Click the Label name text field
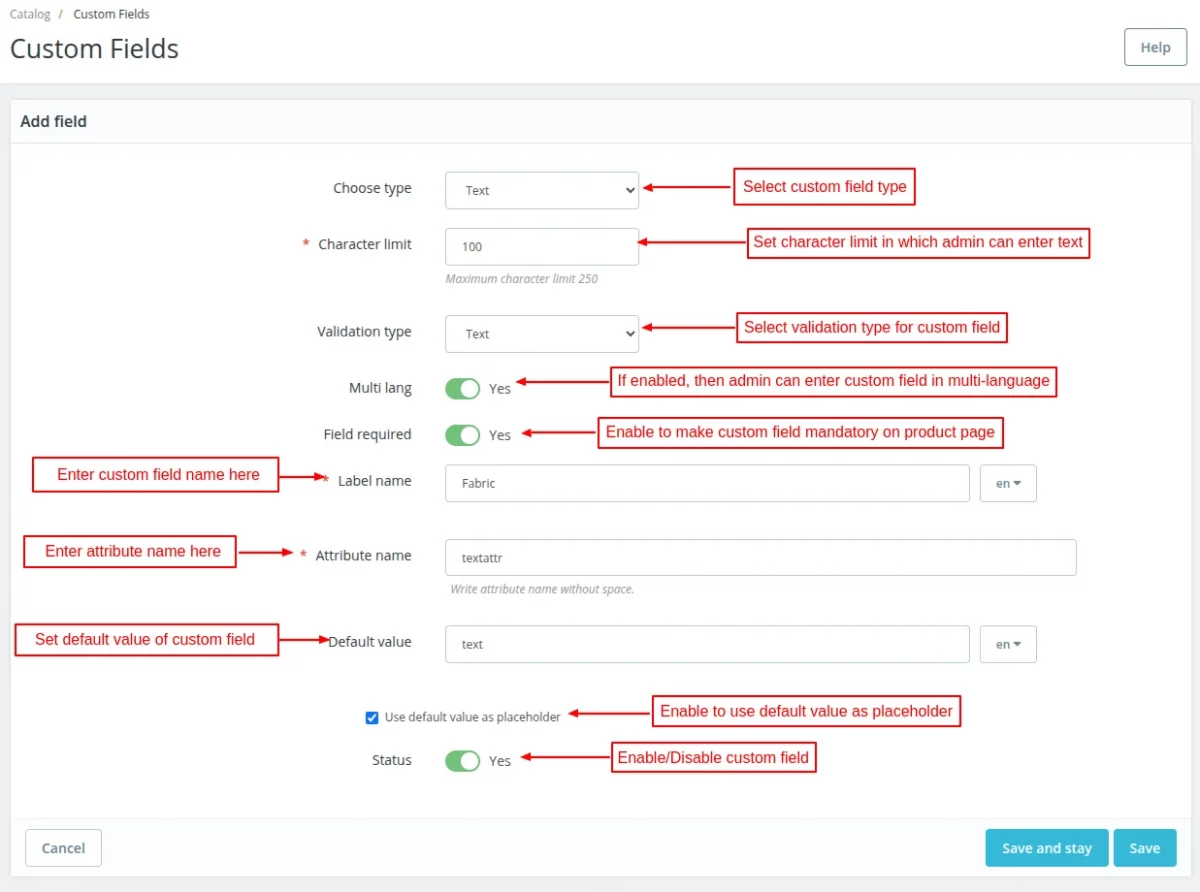 [707, 483]
